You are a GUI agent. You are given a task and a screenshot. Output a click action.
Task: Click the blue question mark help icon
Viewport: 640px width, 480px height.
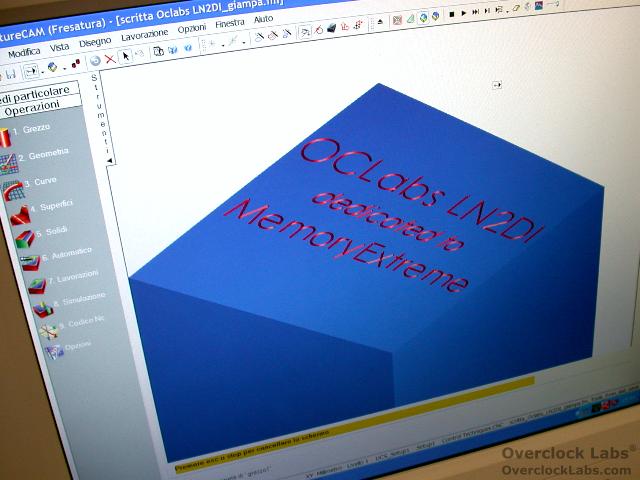188,48
